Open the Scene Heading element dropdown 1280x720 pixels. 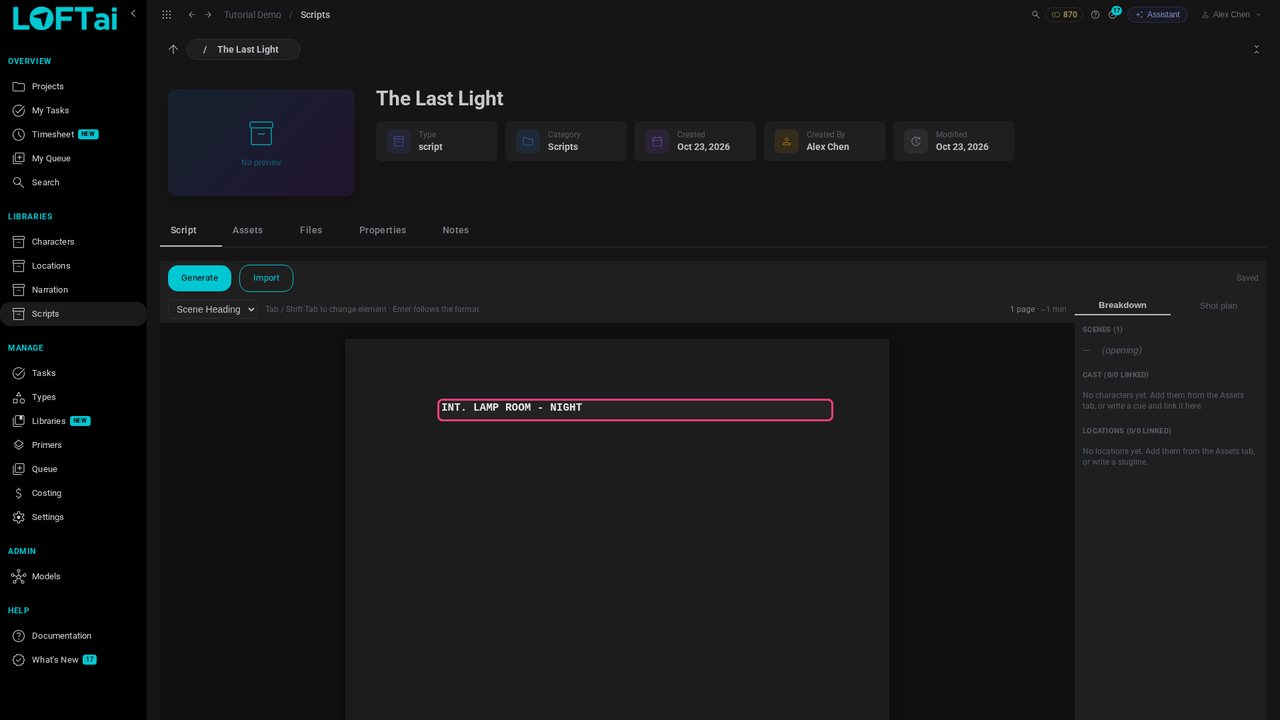click(x=213, y=310)
